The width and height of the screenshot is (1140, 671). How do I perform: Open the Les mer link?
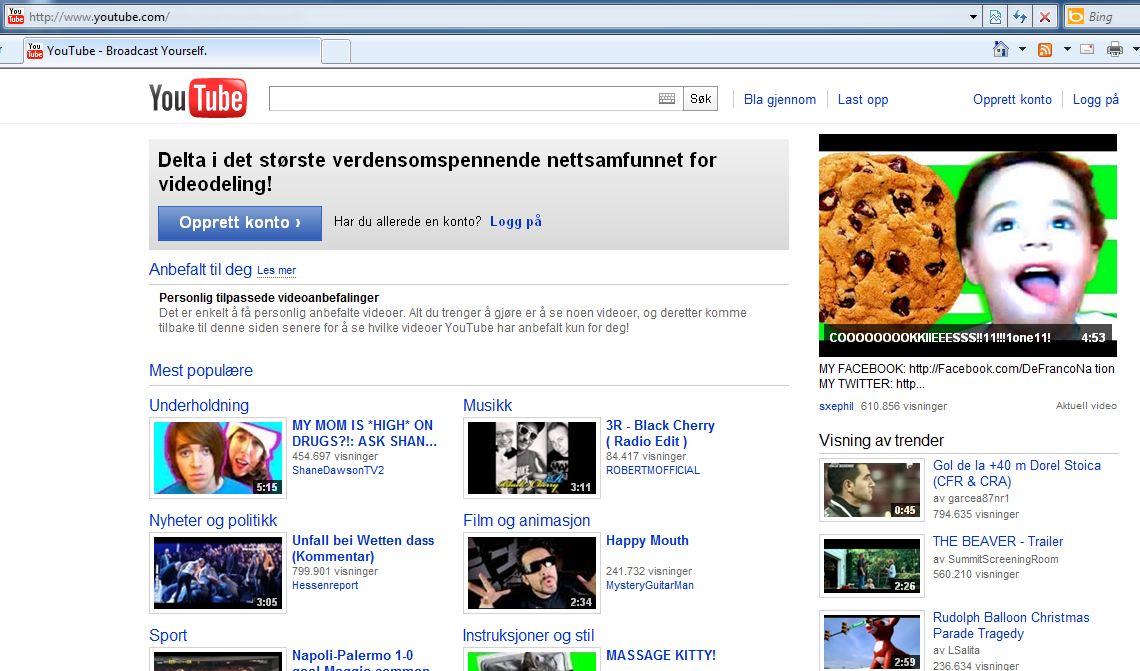[x=276, y=270]
